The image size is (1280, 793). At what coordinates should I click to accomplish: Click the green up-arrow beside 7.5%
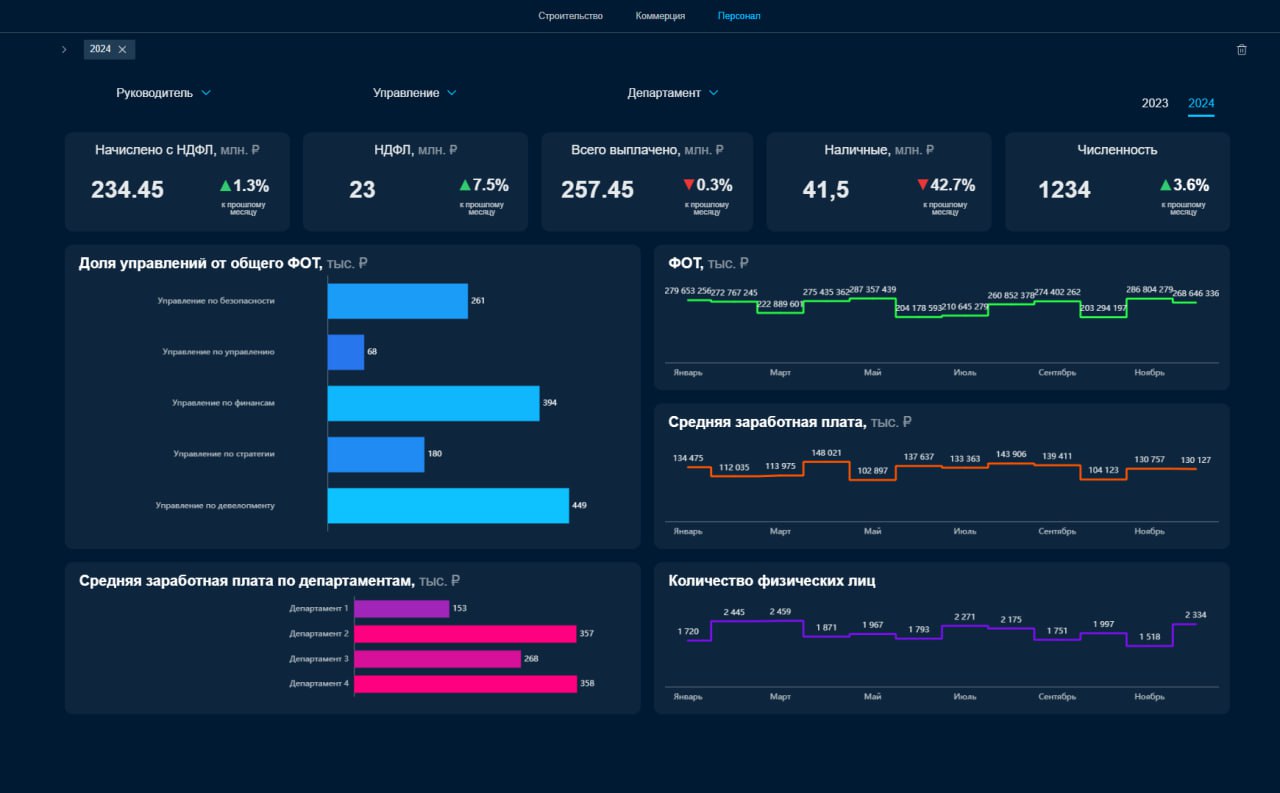[465, 185]
